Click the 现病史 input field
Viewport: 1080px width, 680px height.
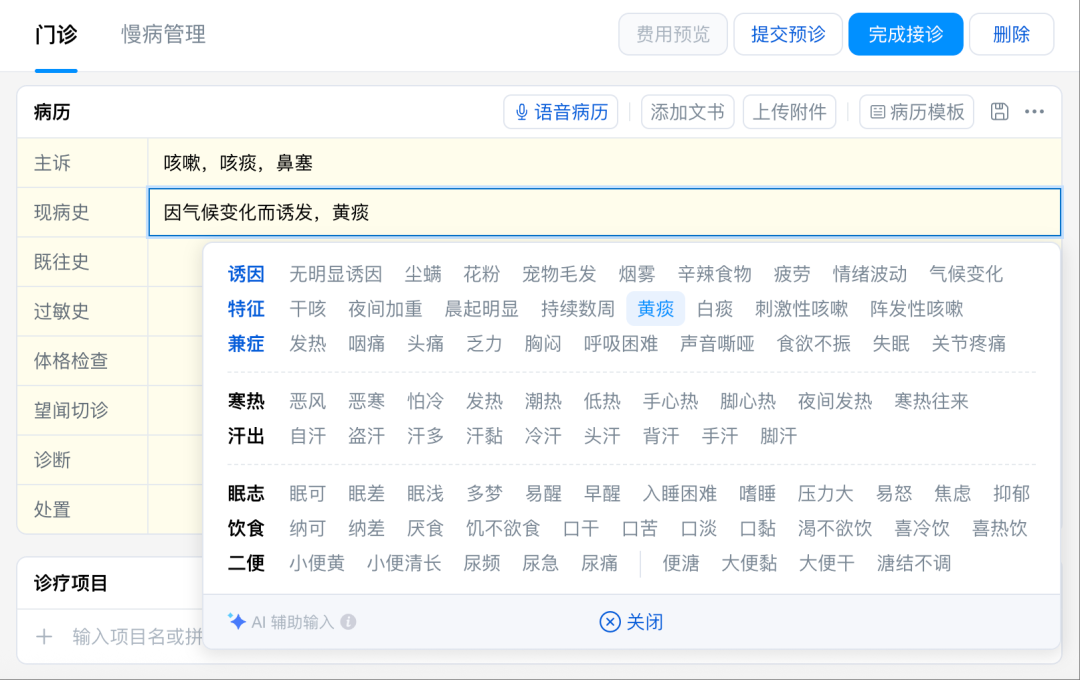pos(604,212)
